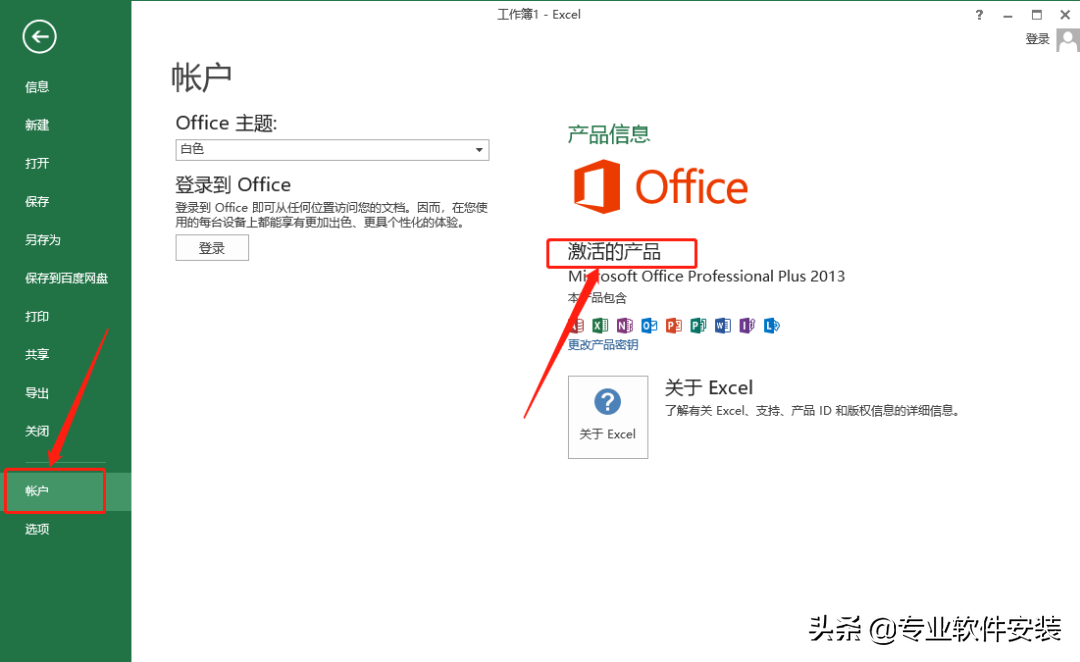The width and height of the screenshot is (1080, 662).
Task: Click the large orange Office logo
Action: click(661, 187)
